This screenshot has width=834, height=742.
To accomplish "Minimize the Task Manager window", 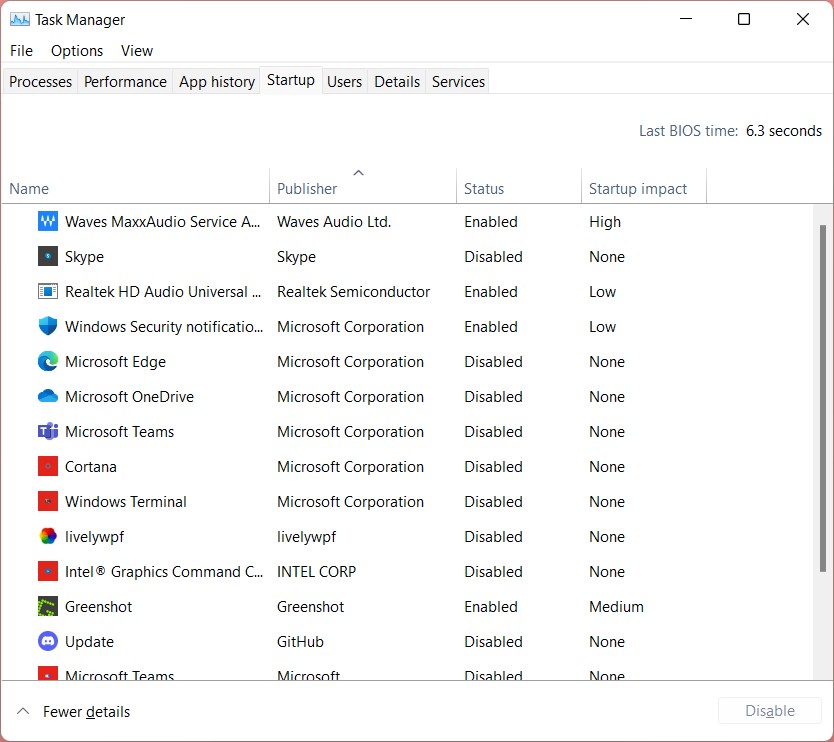I will pyautogui.click(x=686, y=19).
